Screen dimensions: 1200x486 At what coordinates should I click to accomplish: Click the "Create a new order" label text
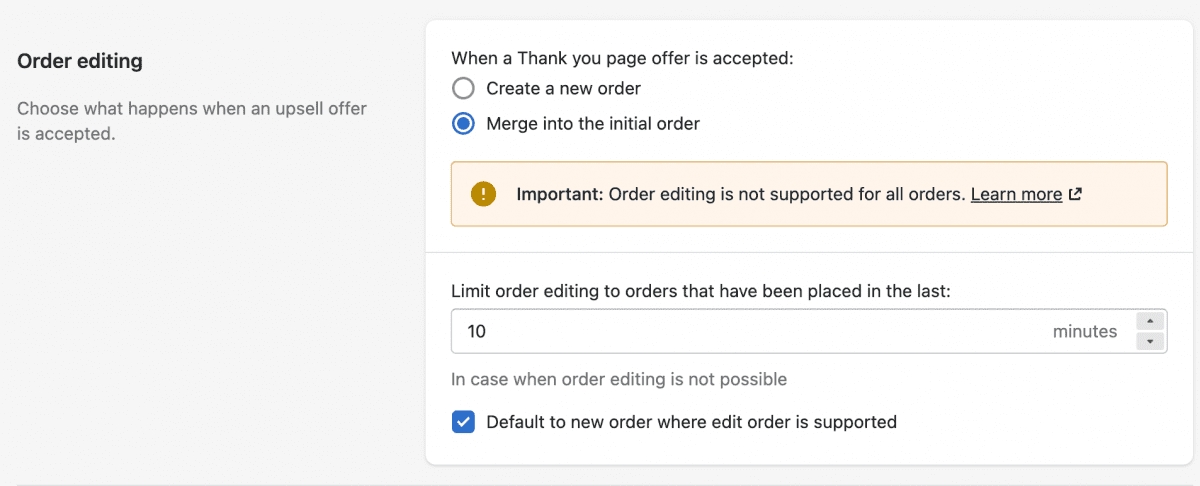(563, 89)
